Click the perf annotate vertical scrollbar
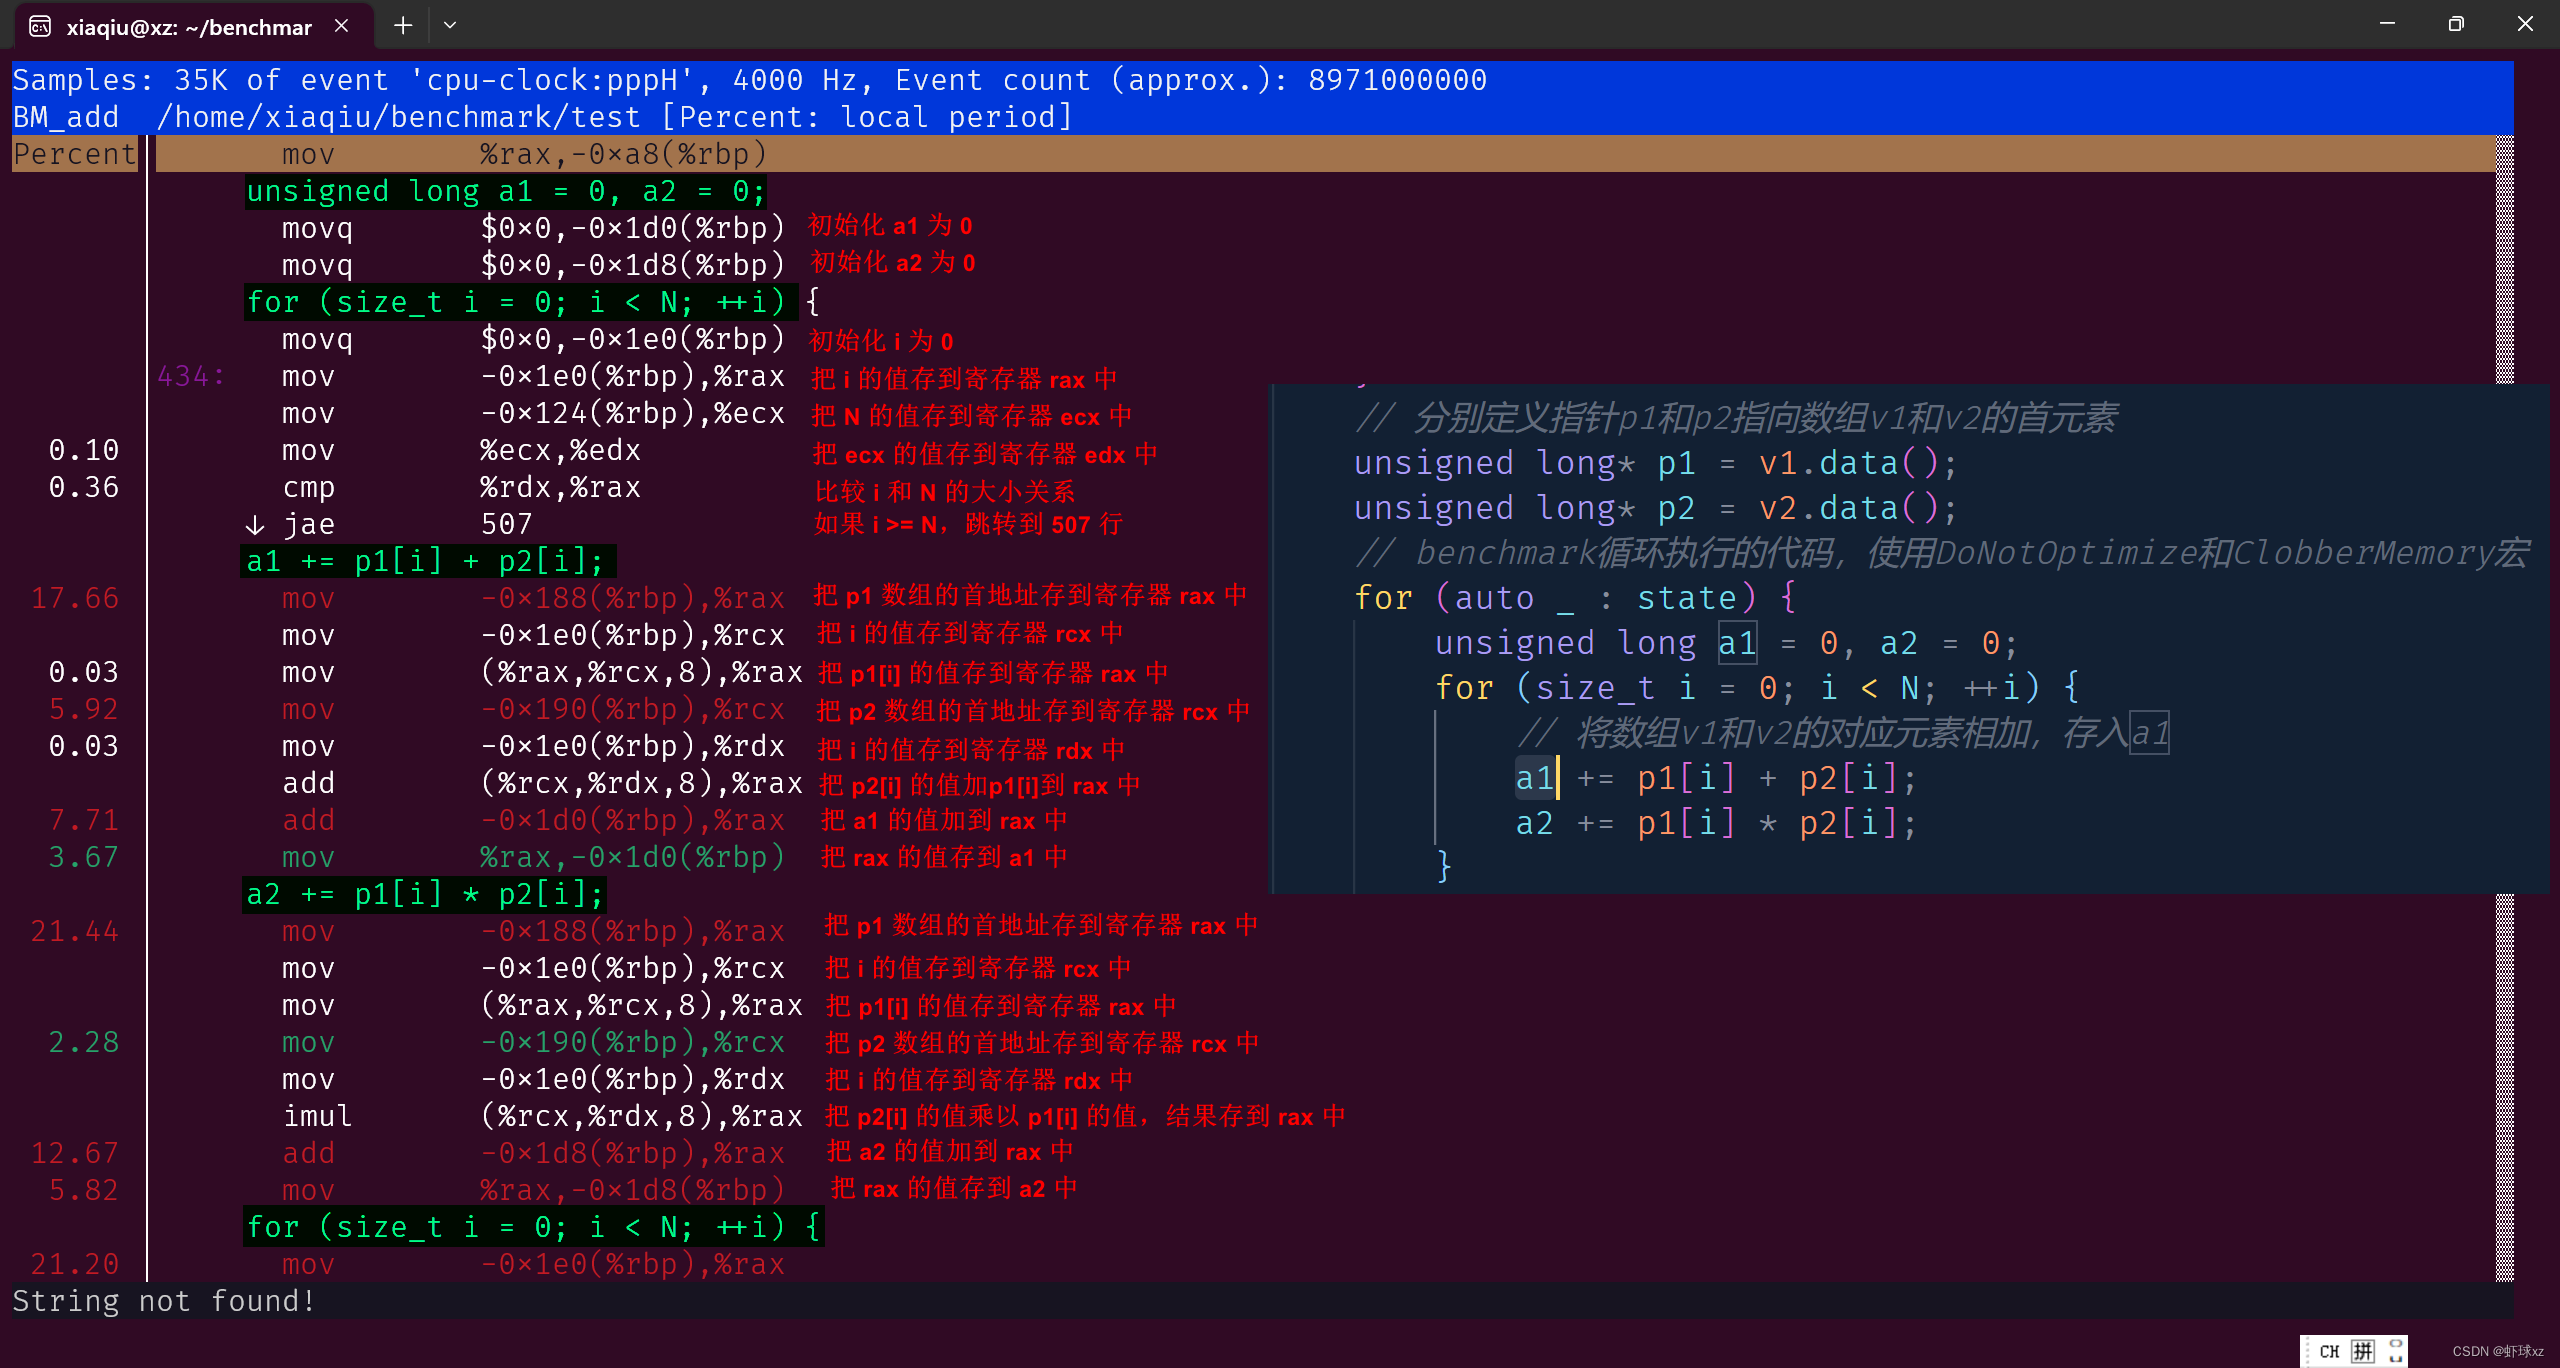Image resolution: width=2560 pixels, height=1368 pixels. coord(2505,708)
